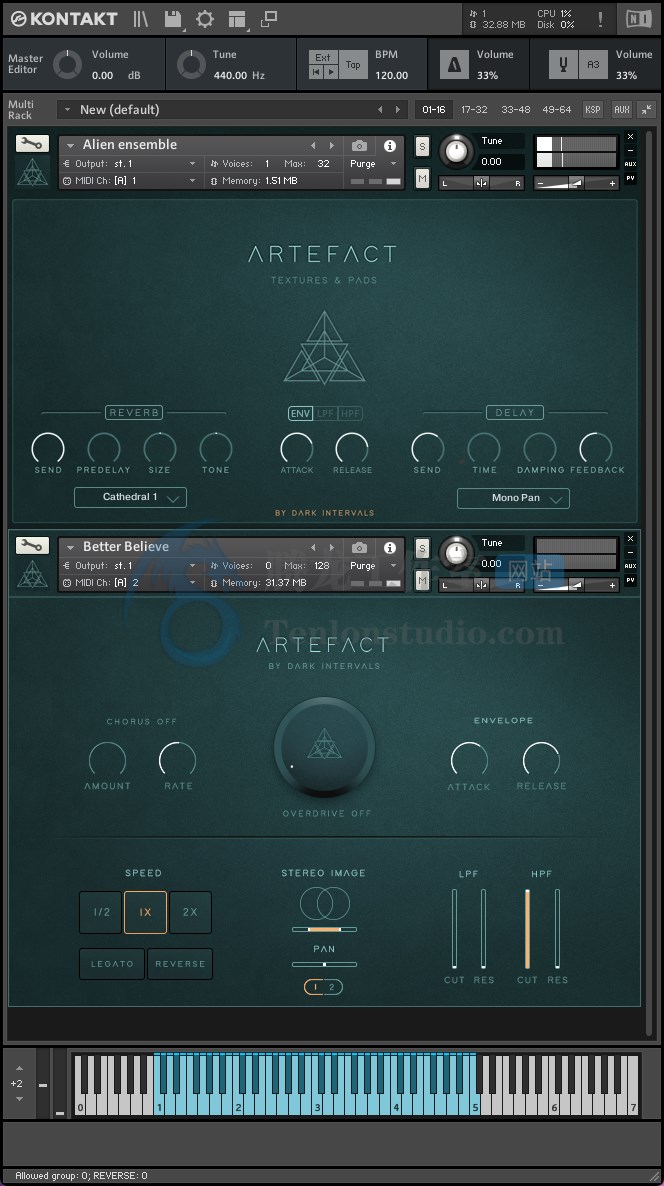Show Alien ensemble info icon
The image size is (664, 1186).
[x=389, y=145]
